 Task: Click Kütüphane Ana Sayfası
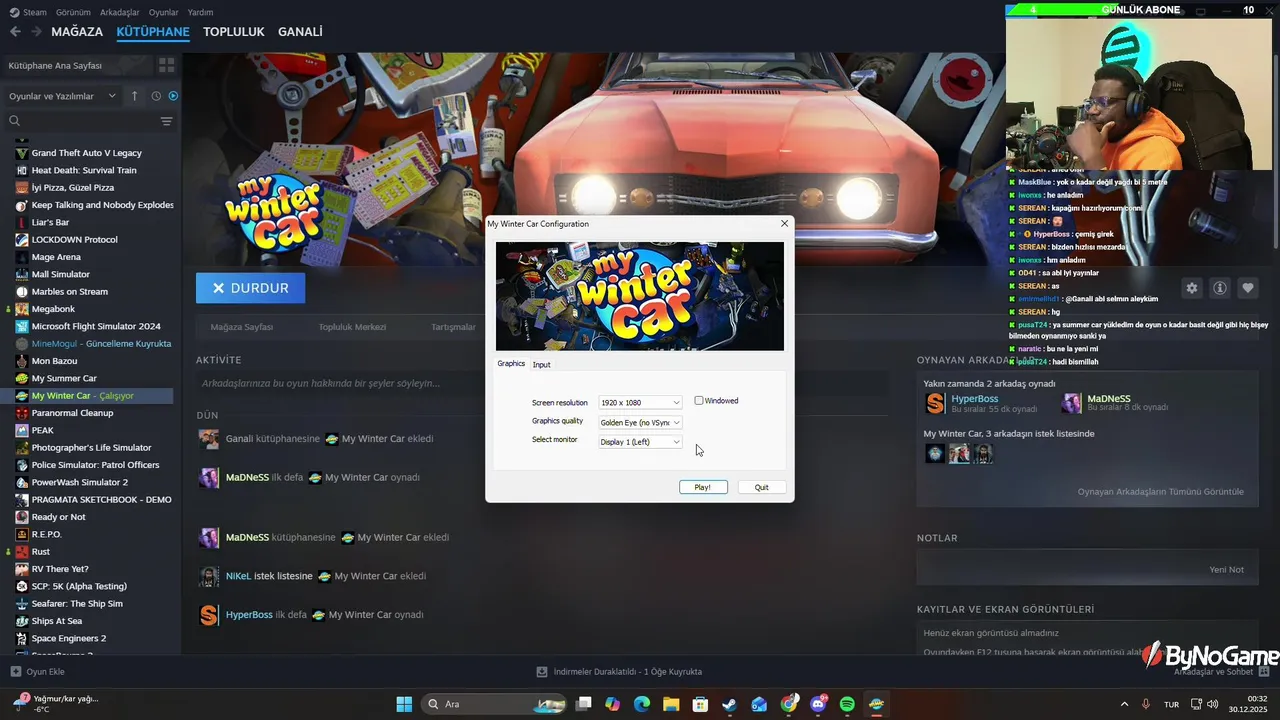tap(55, 65)
